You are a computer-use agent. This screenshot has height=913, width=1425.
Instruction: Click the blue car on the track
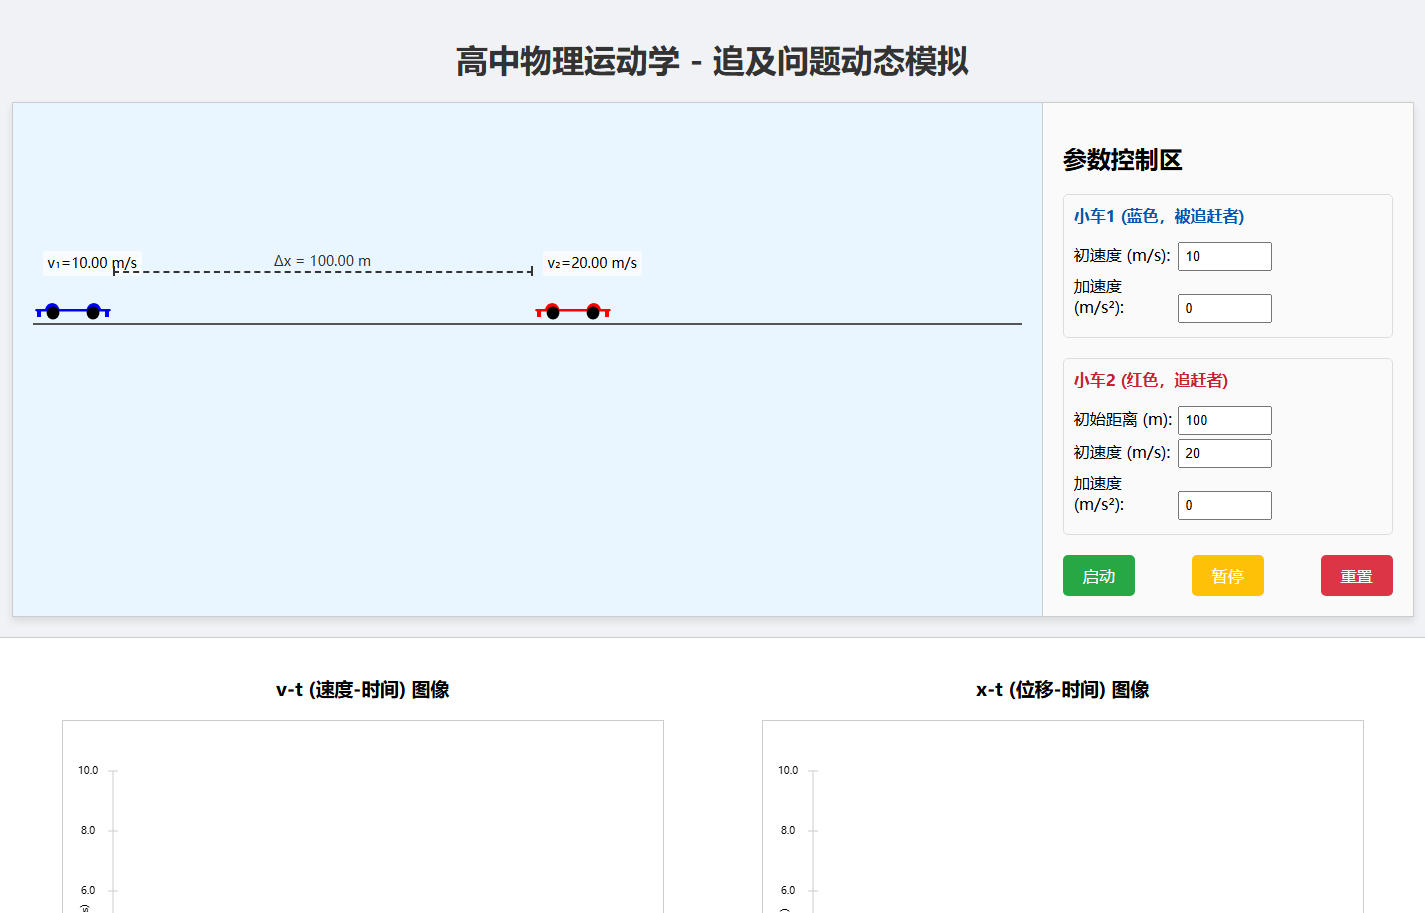(73, 311)
